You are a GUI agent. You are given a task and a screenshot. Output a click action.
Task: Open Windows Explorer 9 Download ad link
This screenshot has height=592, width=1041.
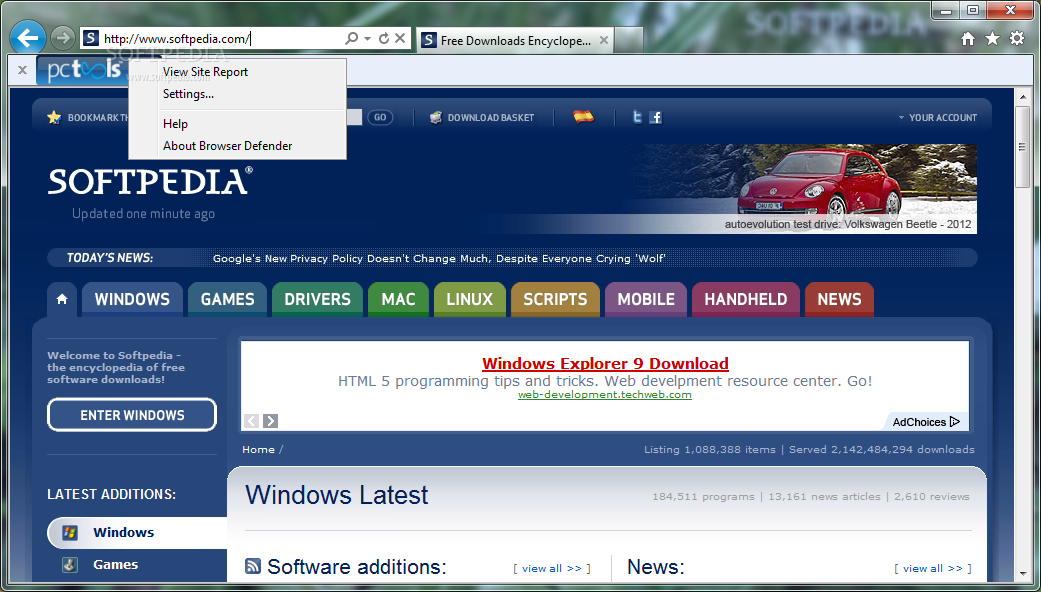pyautogui.click(x=605, y=364)
